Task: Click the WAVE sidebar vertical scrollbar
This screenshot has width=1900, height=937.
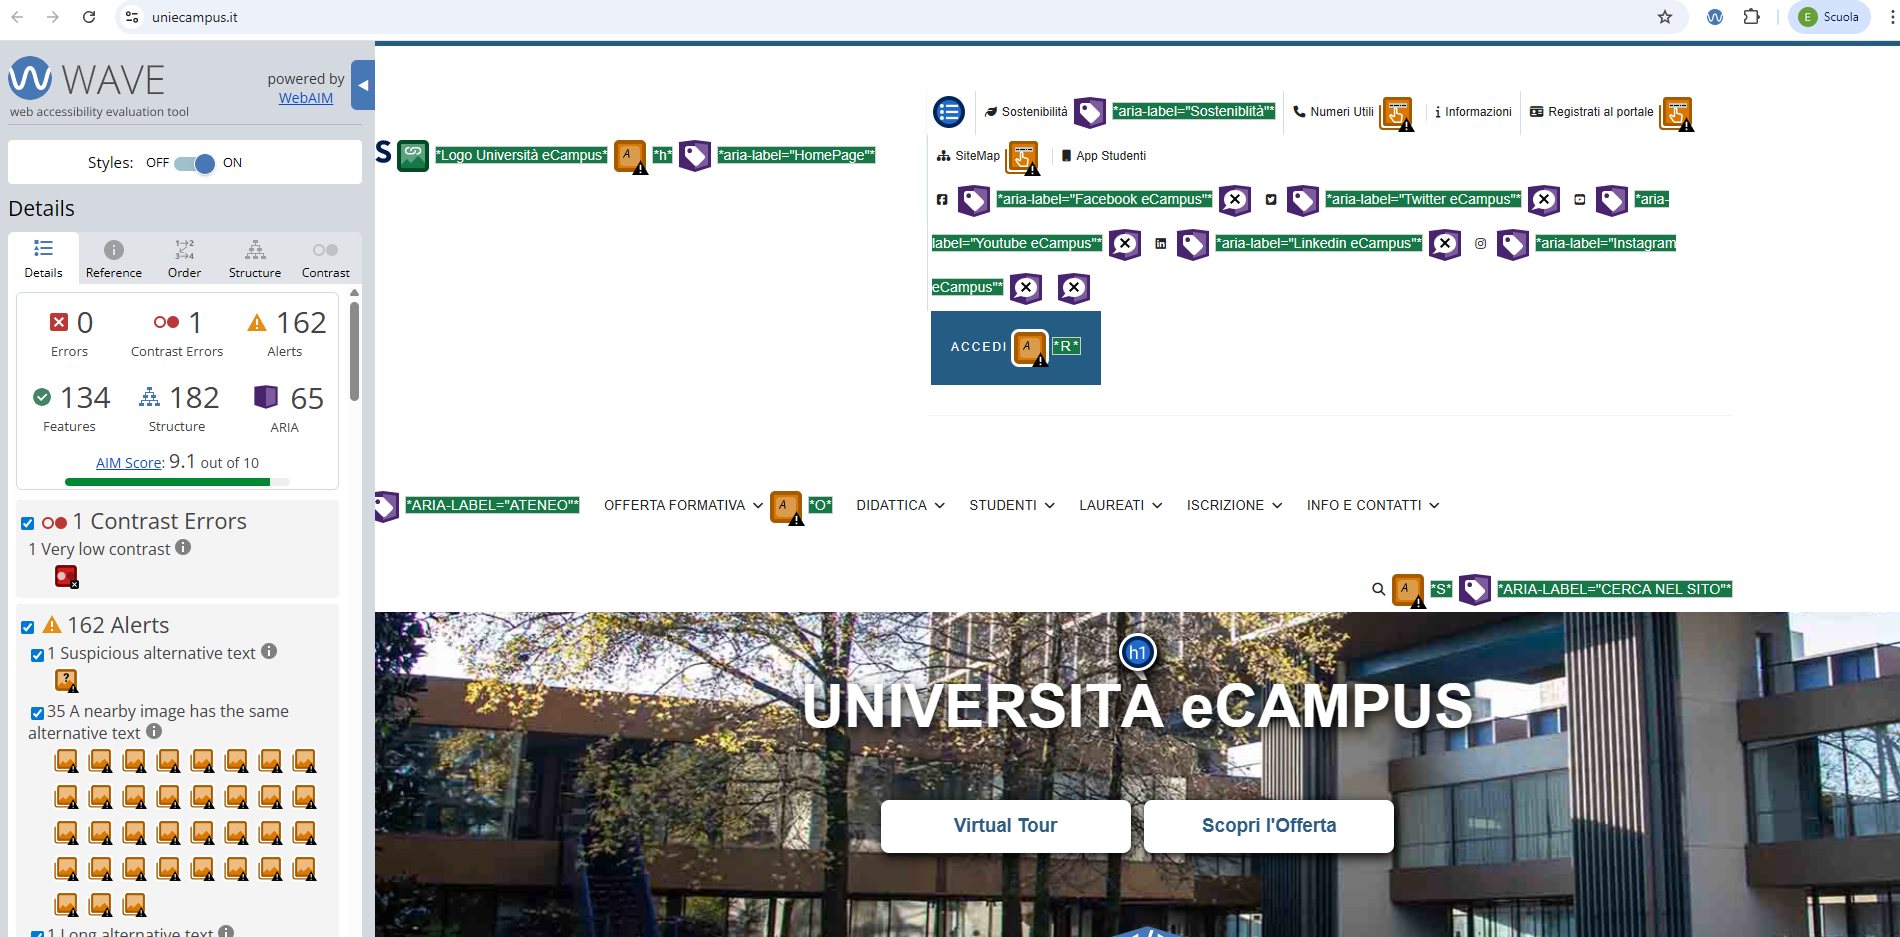Action: tap(355, 350)
